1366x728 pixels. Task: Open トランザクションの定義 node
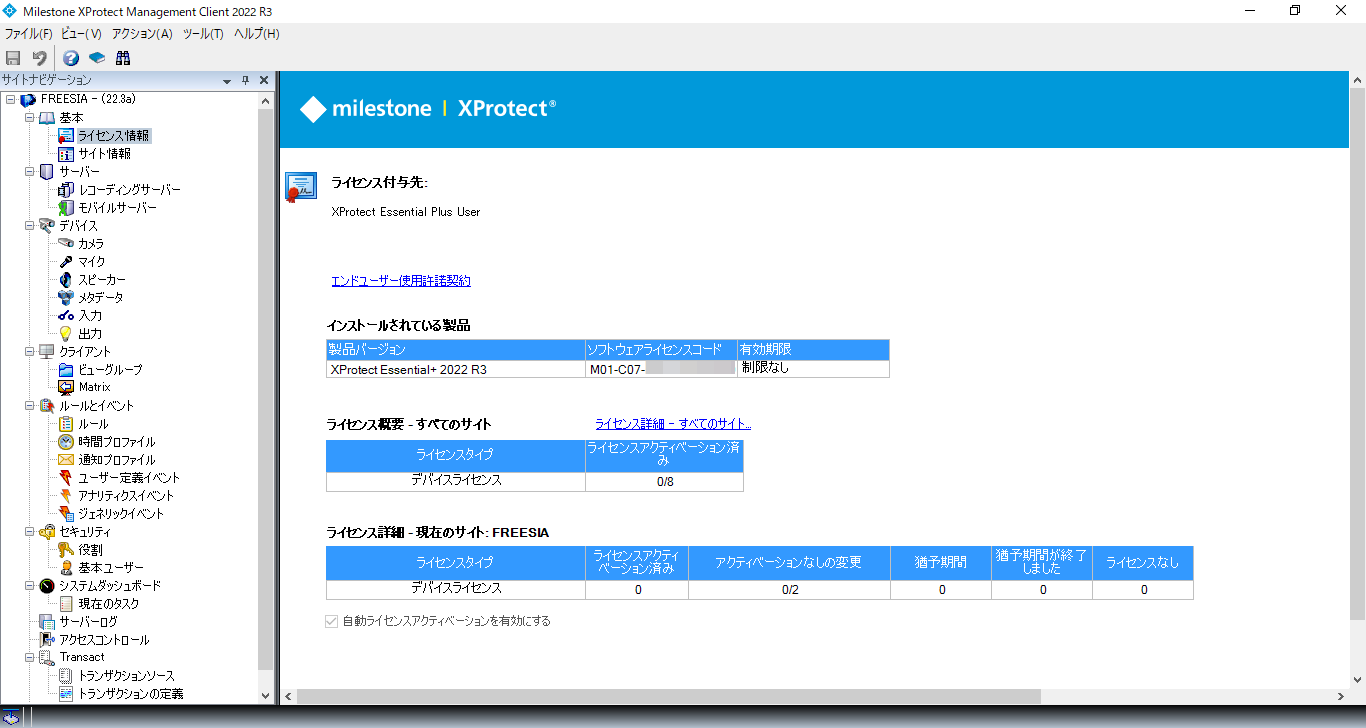pos(130,693)
